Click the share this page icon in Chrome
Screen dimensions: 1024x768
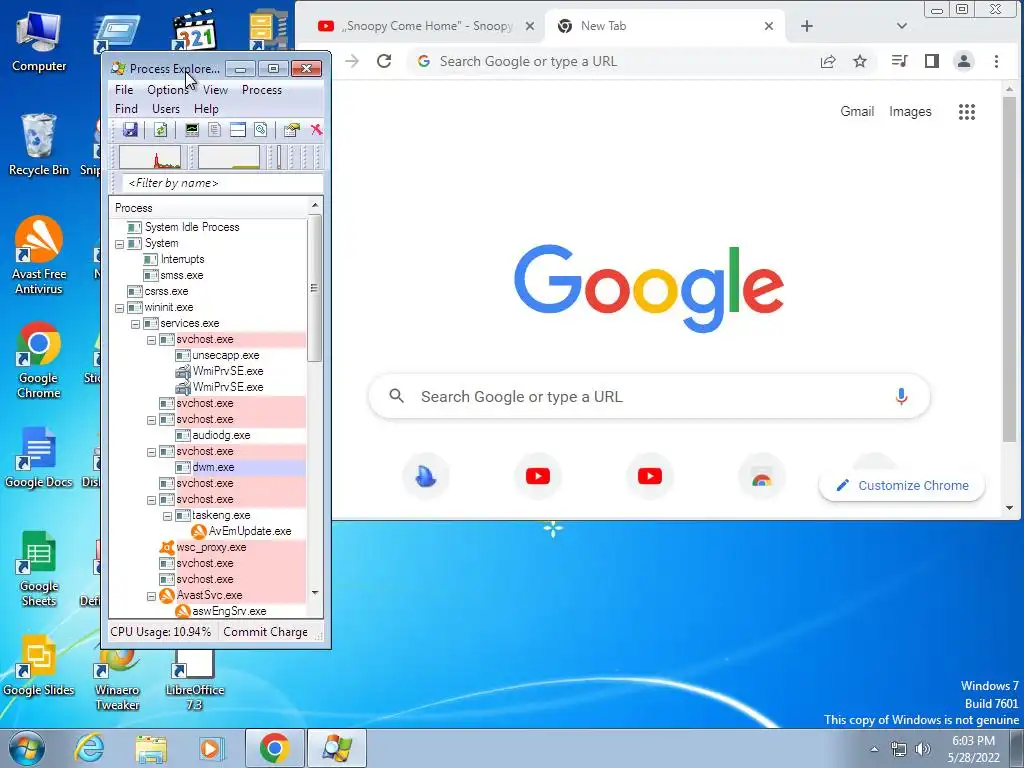click(x=828, y=61)
